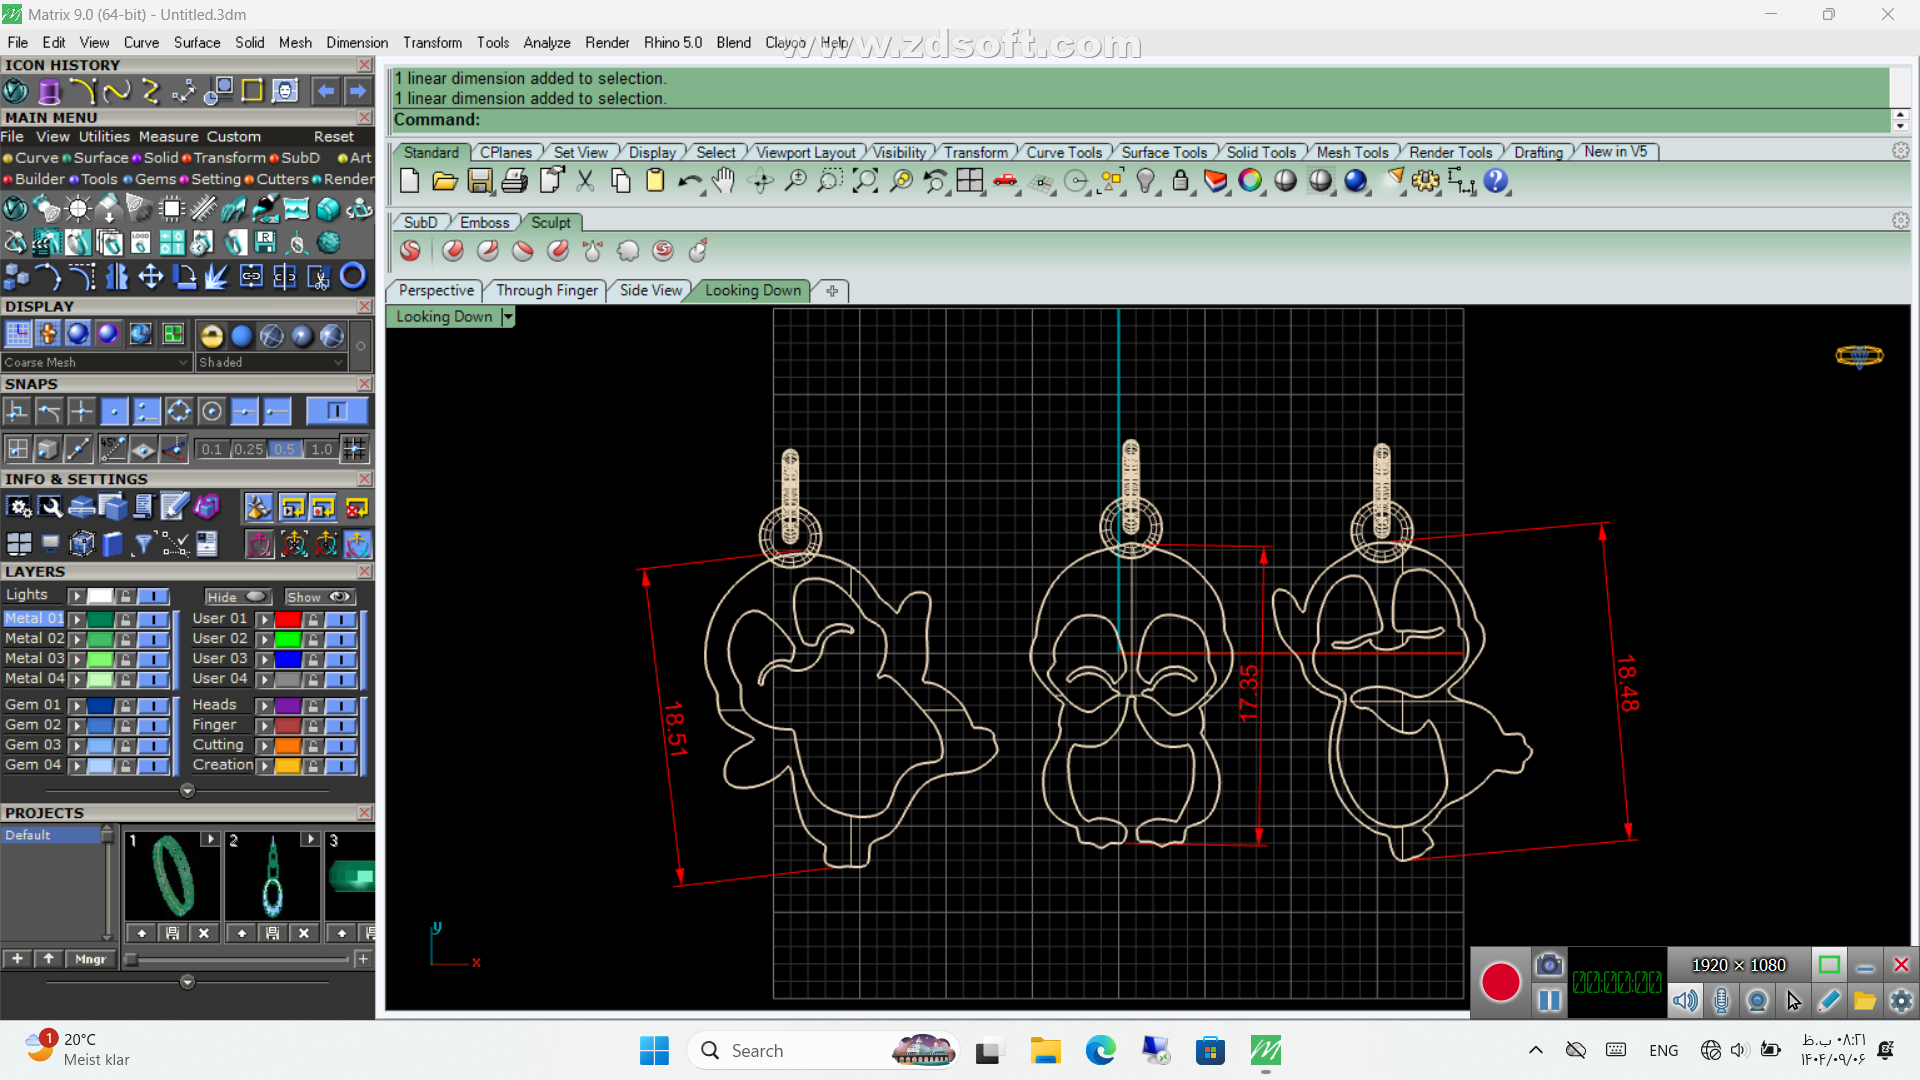The image size is (1920, 1080).
Task: Click the Print icon in Standard toolbar
Action: pos(515,181)
